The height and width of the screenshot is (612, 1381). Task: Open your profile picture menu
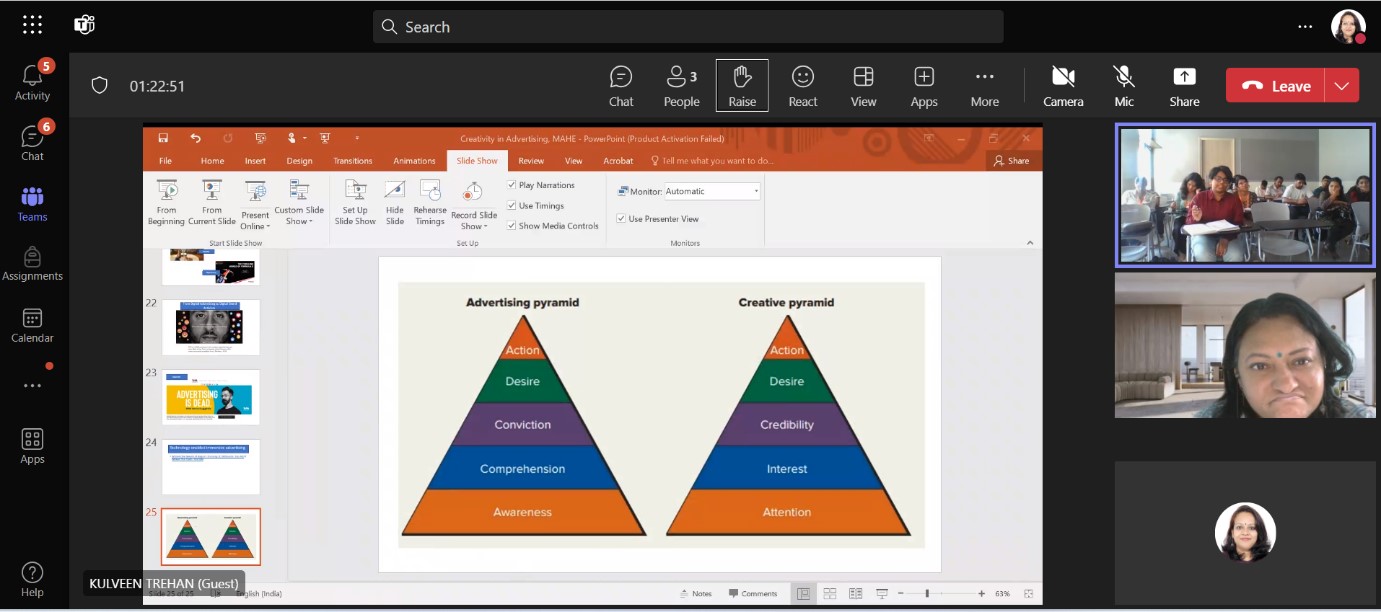[x=1347, y=26]
